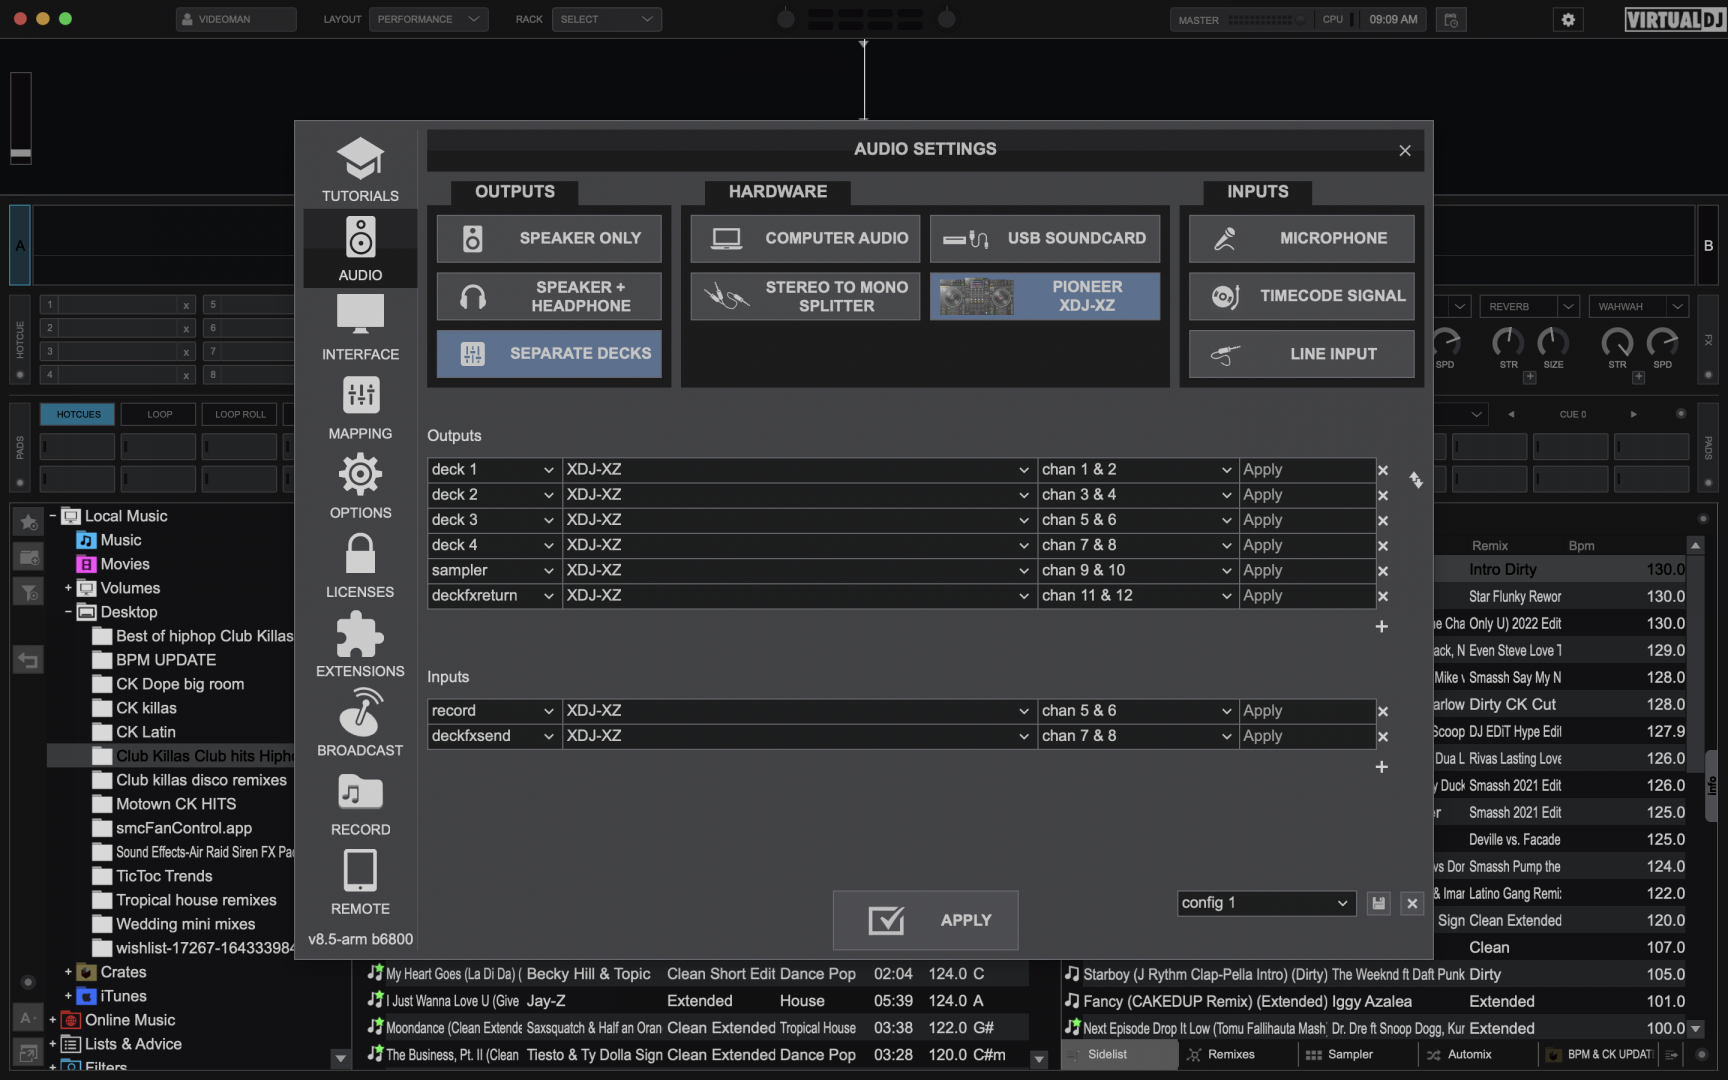Turn the STR knob beside SIZE
This screenshot has width=1728, height=1080.
1508,343
